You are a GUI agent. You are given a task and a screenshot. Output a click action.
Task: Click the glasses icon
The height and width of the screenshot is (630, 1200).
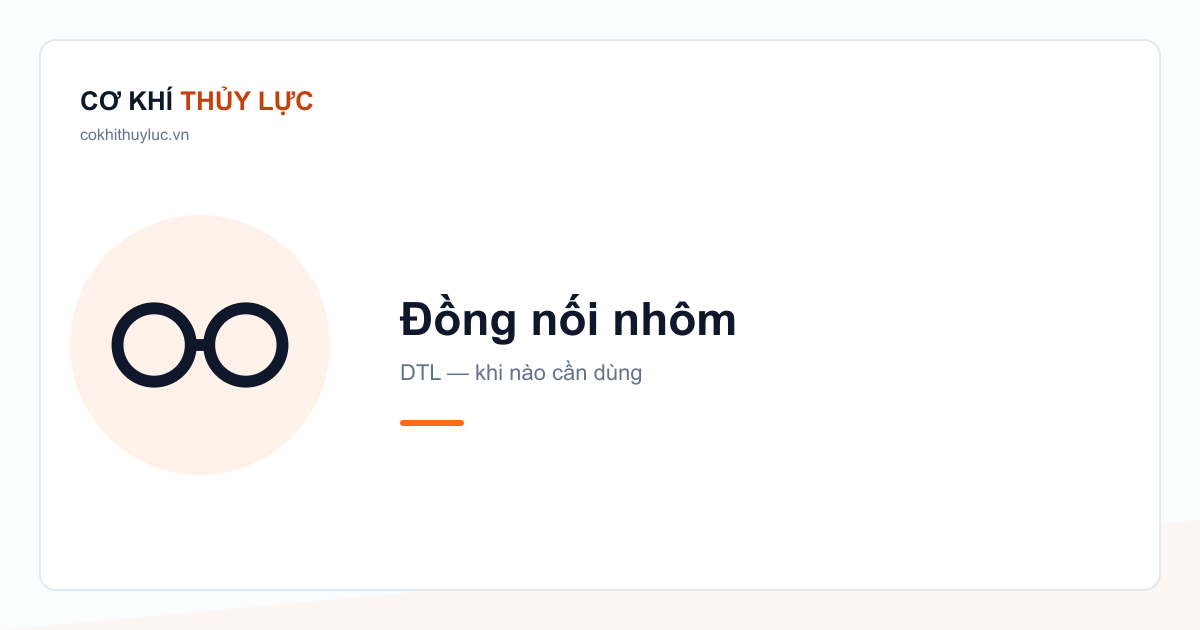200,345
